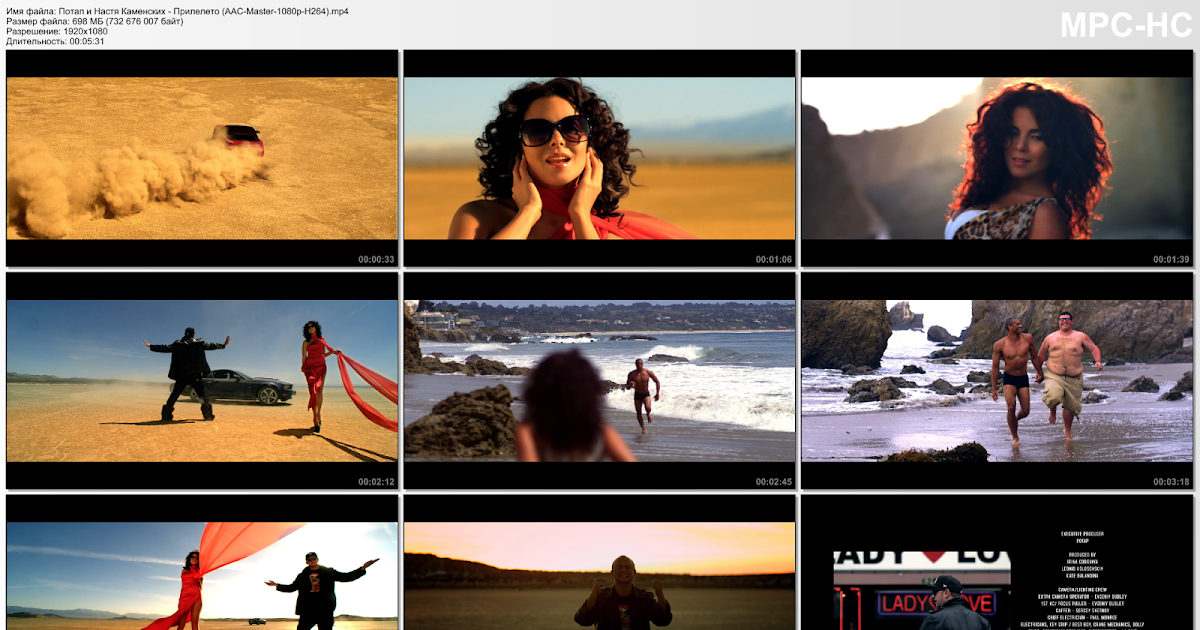Screen dimensions: 1200x630
Task: Open the thumbnail stamped 00:03:18
Action: (997, 380)
